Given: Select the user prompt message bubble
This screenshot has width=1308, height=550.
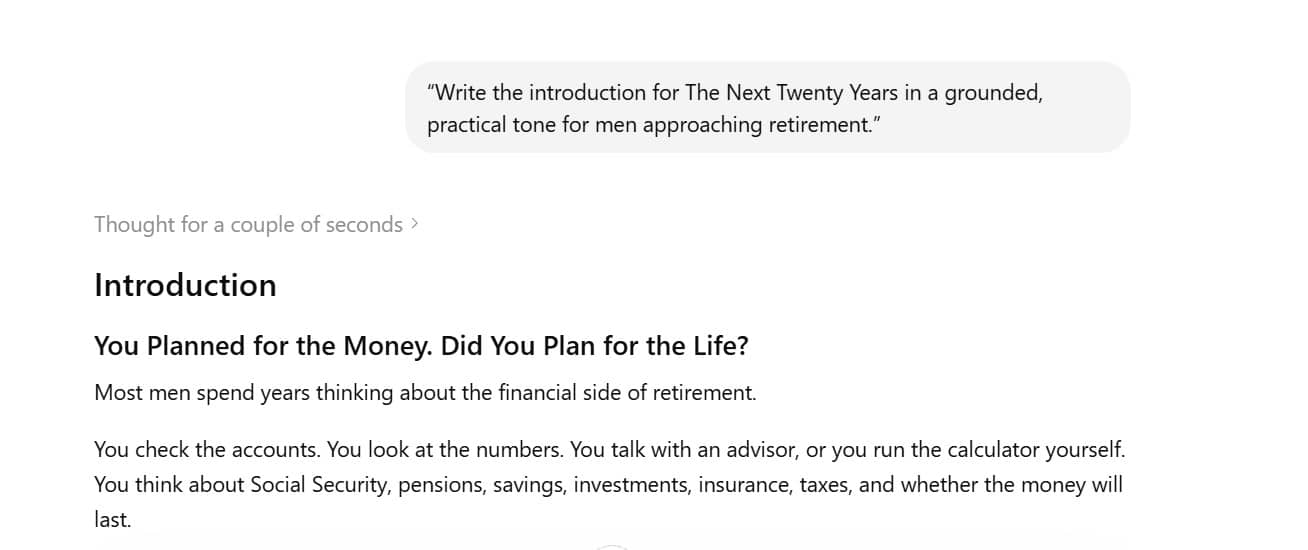Looking at the screenshot, I should [767, 108].
